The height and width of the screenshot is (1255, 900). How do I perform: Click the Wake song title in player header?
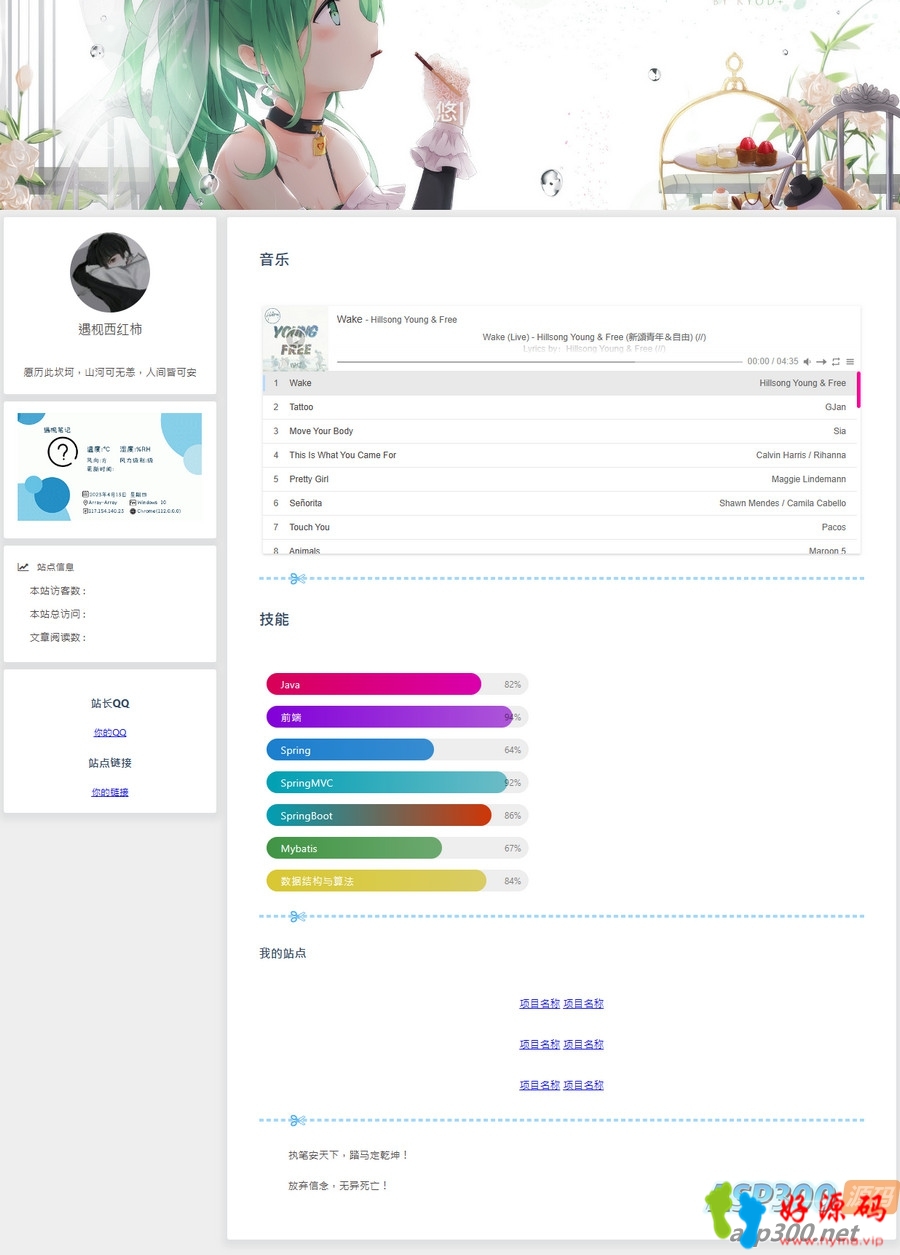point(349,319)
